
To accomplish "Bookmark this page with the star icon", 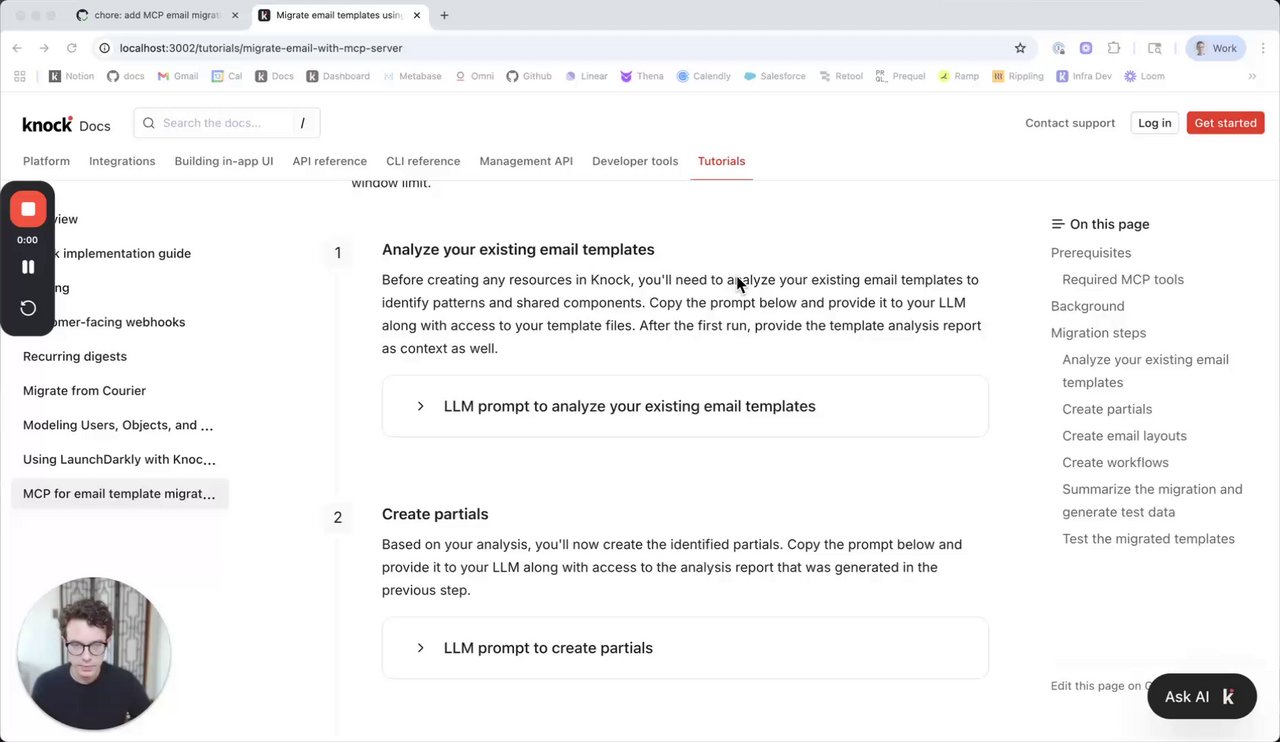I will (1020, 48).
